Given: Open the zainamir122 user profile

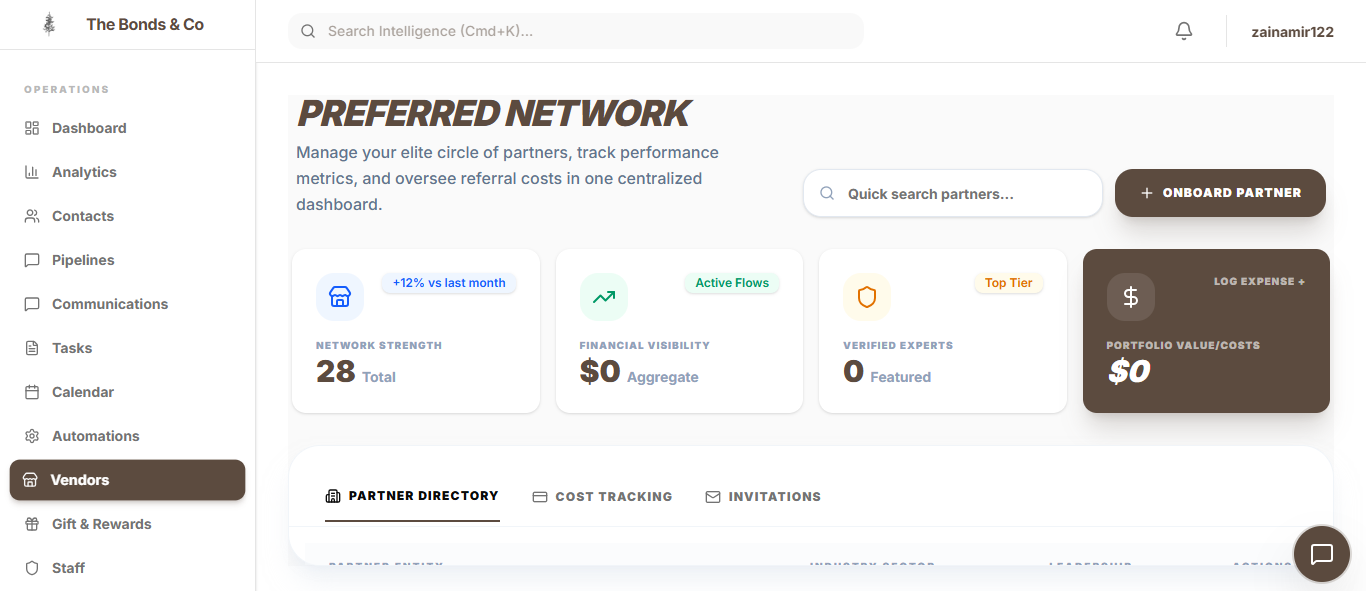Looking at the screenshot, I should pos(1292,31).
